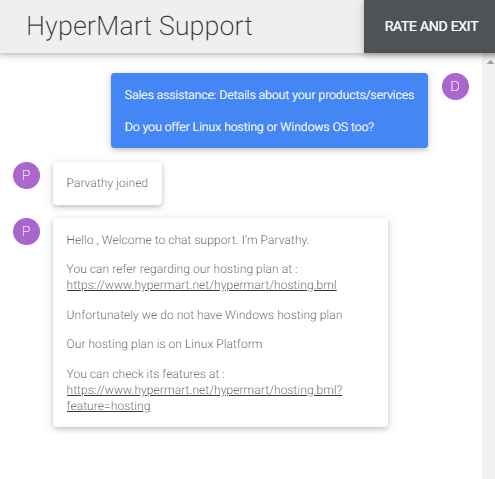This screenshot has height=479, width=495.
Task: Click the P avatar beside Parvathy joined
Action: pyautogui.click(x=26, y=175)
